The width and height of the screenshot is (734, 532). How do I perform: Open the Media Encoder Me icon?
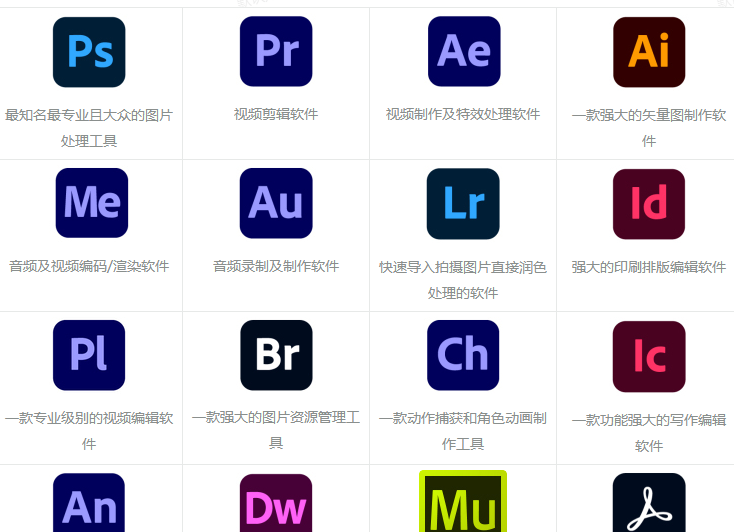tap(91, 203)
